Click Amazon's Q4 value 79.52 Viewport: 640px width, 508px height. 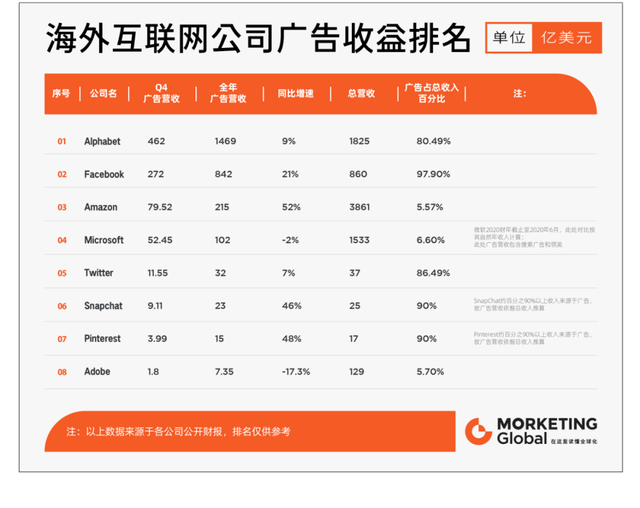click(160, 207)
